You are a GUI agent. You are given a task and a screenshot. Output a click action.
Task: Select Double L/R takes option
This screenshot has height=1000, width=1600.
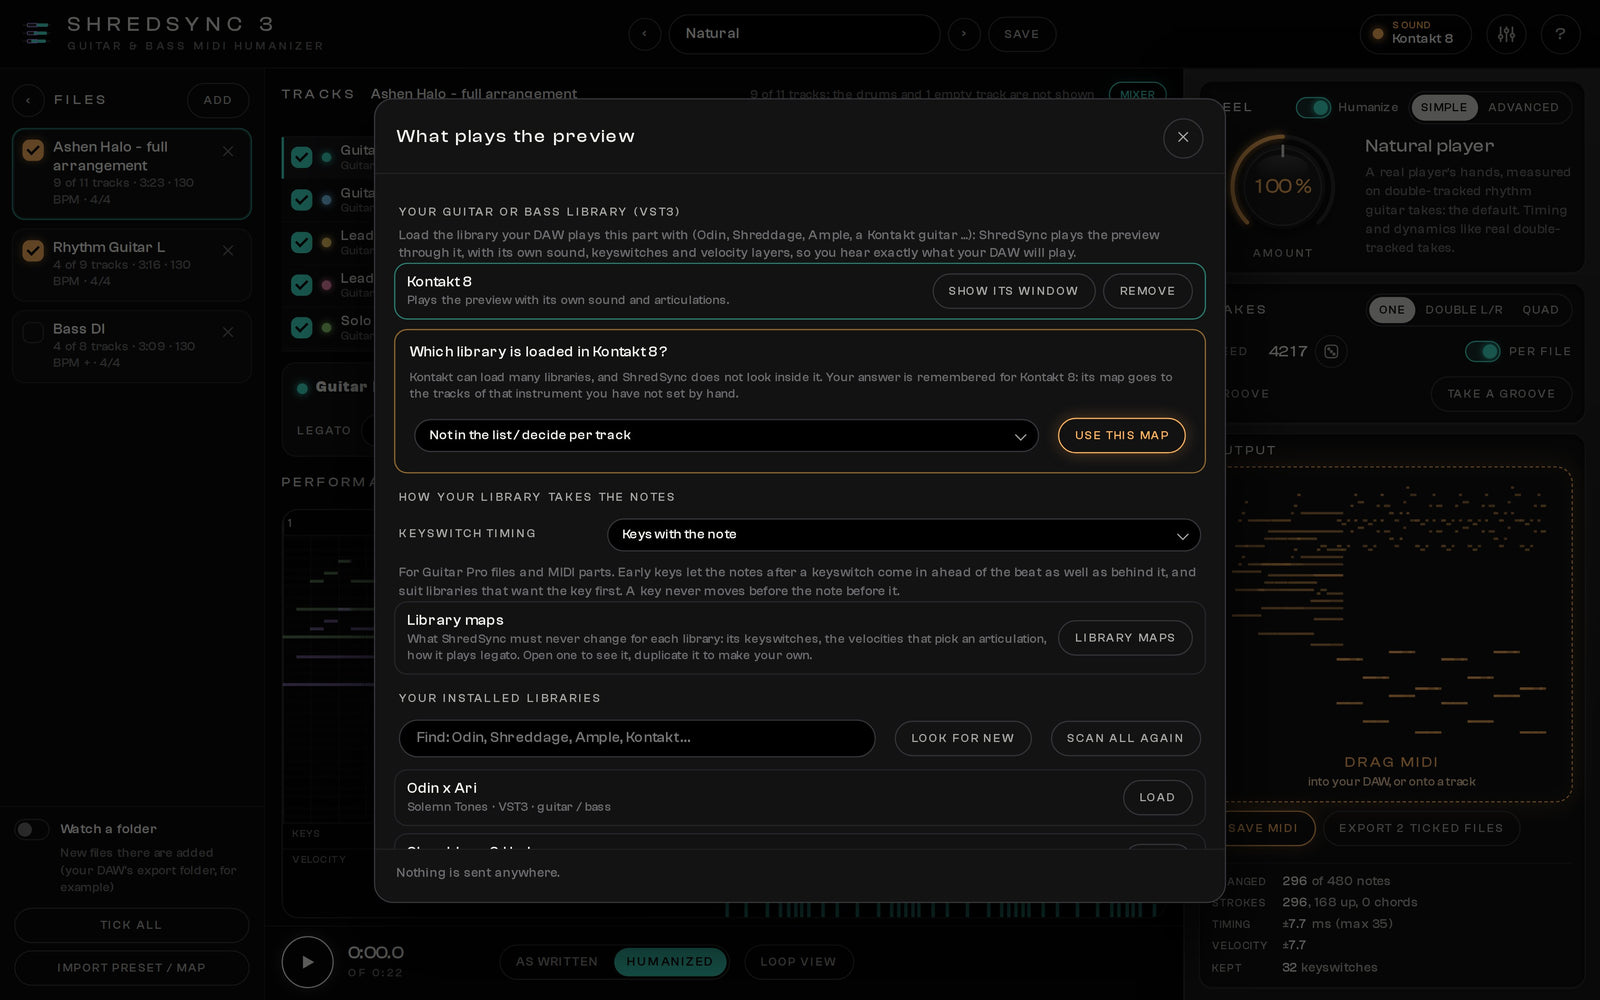pos(1463,310)
